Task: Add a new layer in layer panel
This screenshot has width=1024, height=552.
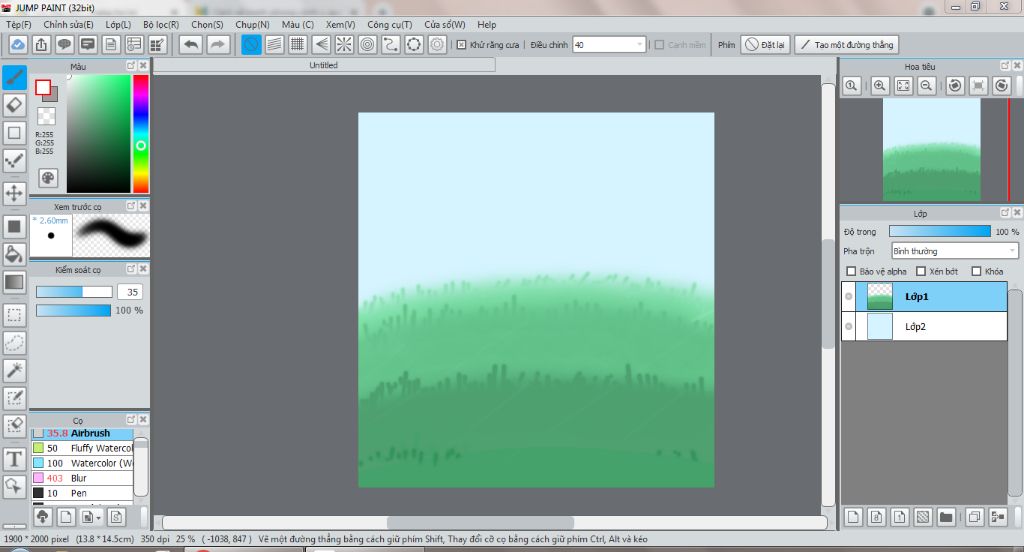Action: click(x=853, y=517)
